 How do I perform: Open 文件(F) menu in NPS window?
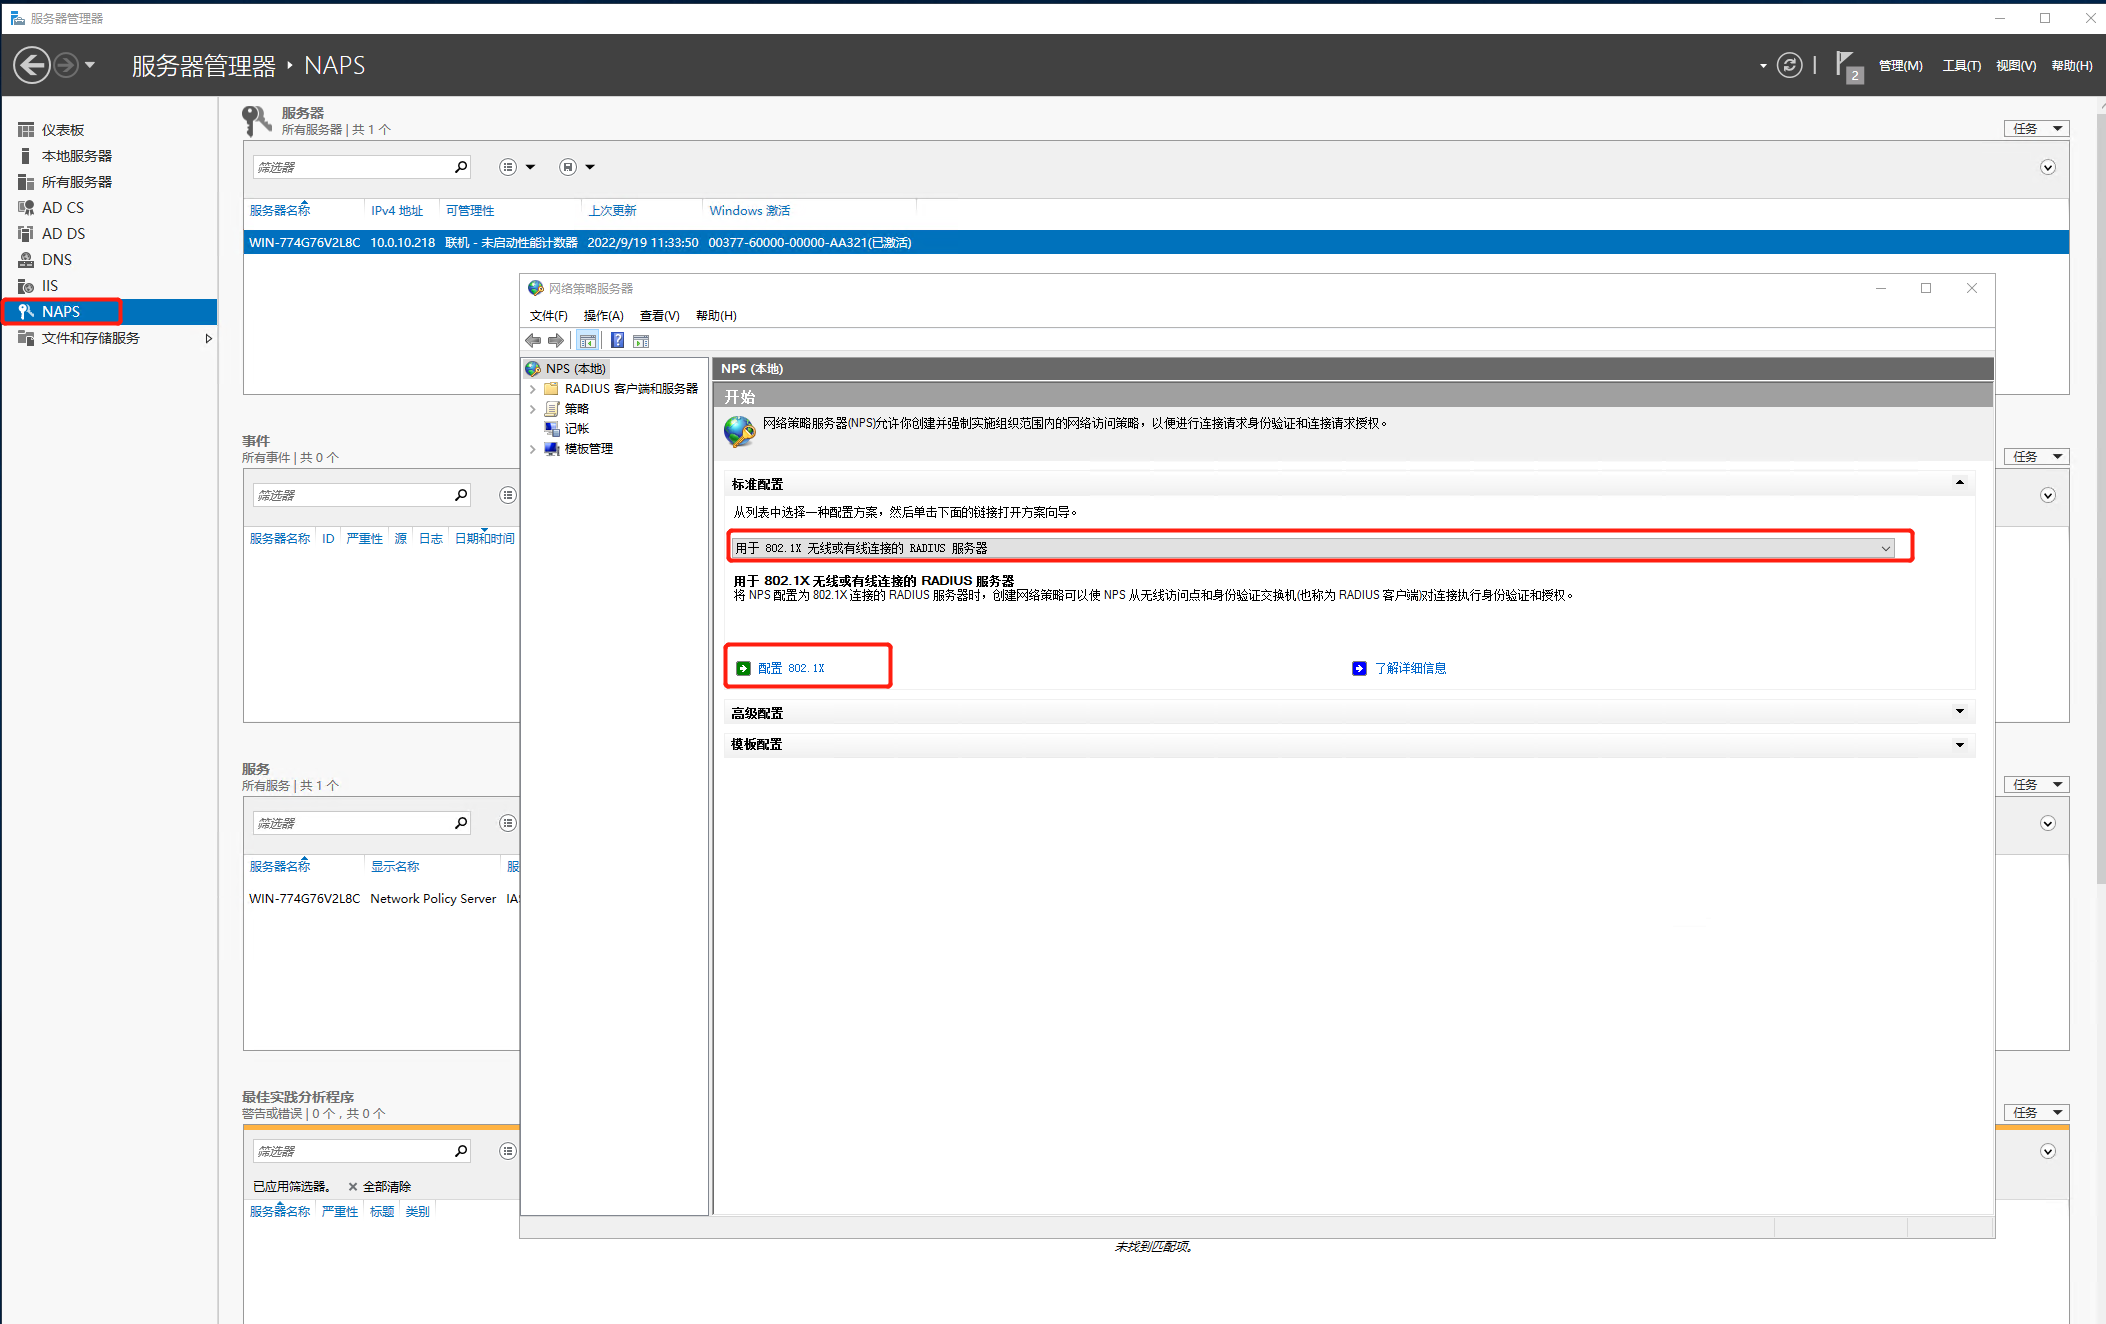pyautogui.click(x=548, y=316)
